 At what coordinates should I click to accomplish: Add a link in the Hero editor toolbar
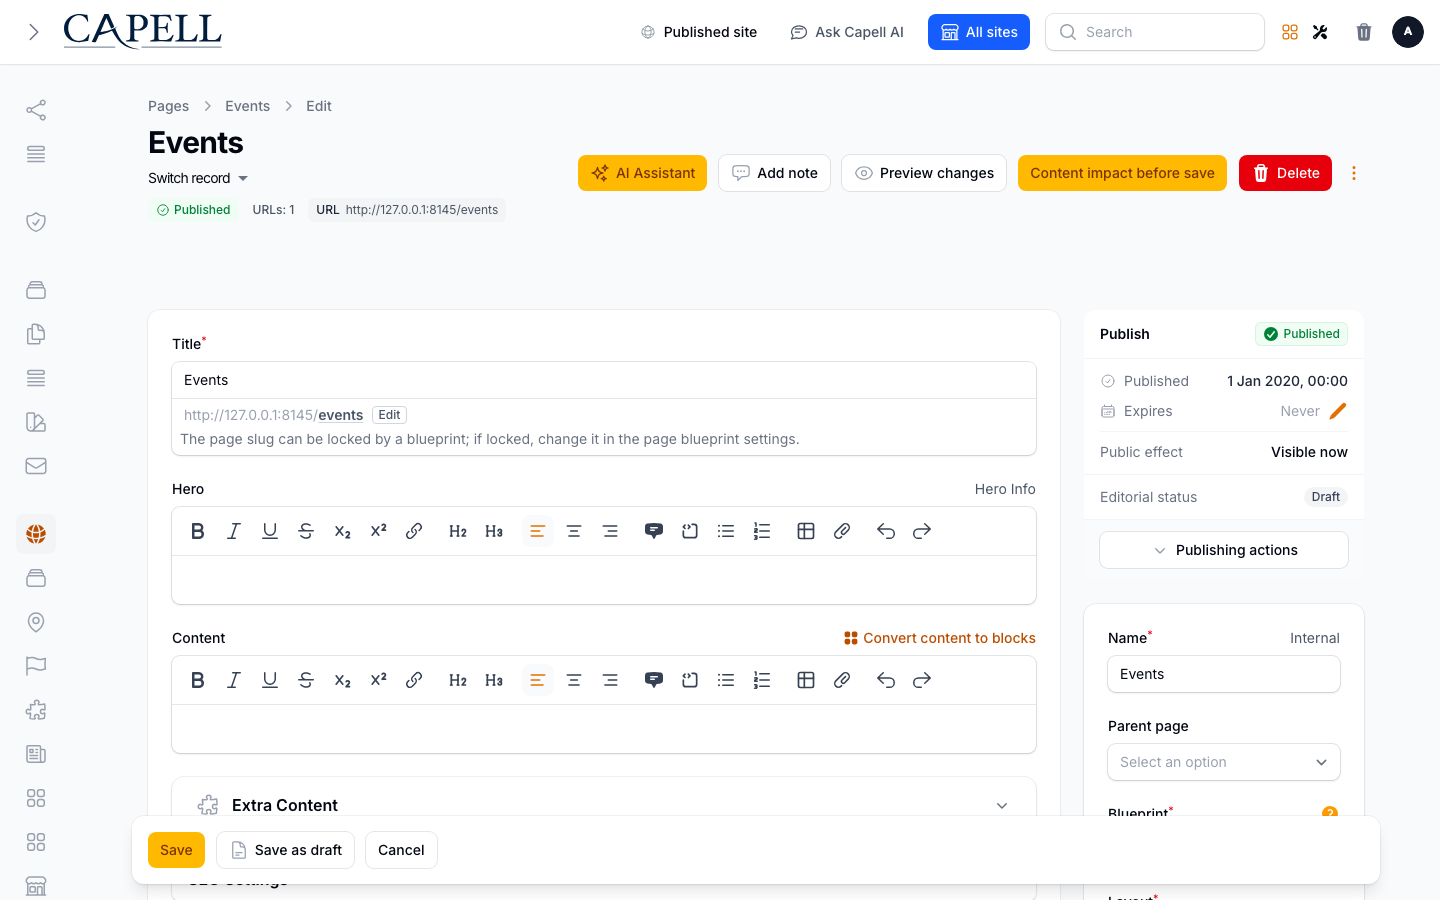414,531
